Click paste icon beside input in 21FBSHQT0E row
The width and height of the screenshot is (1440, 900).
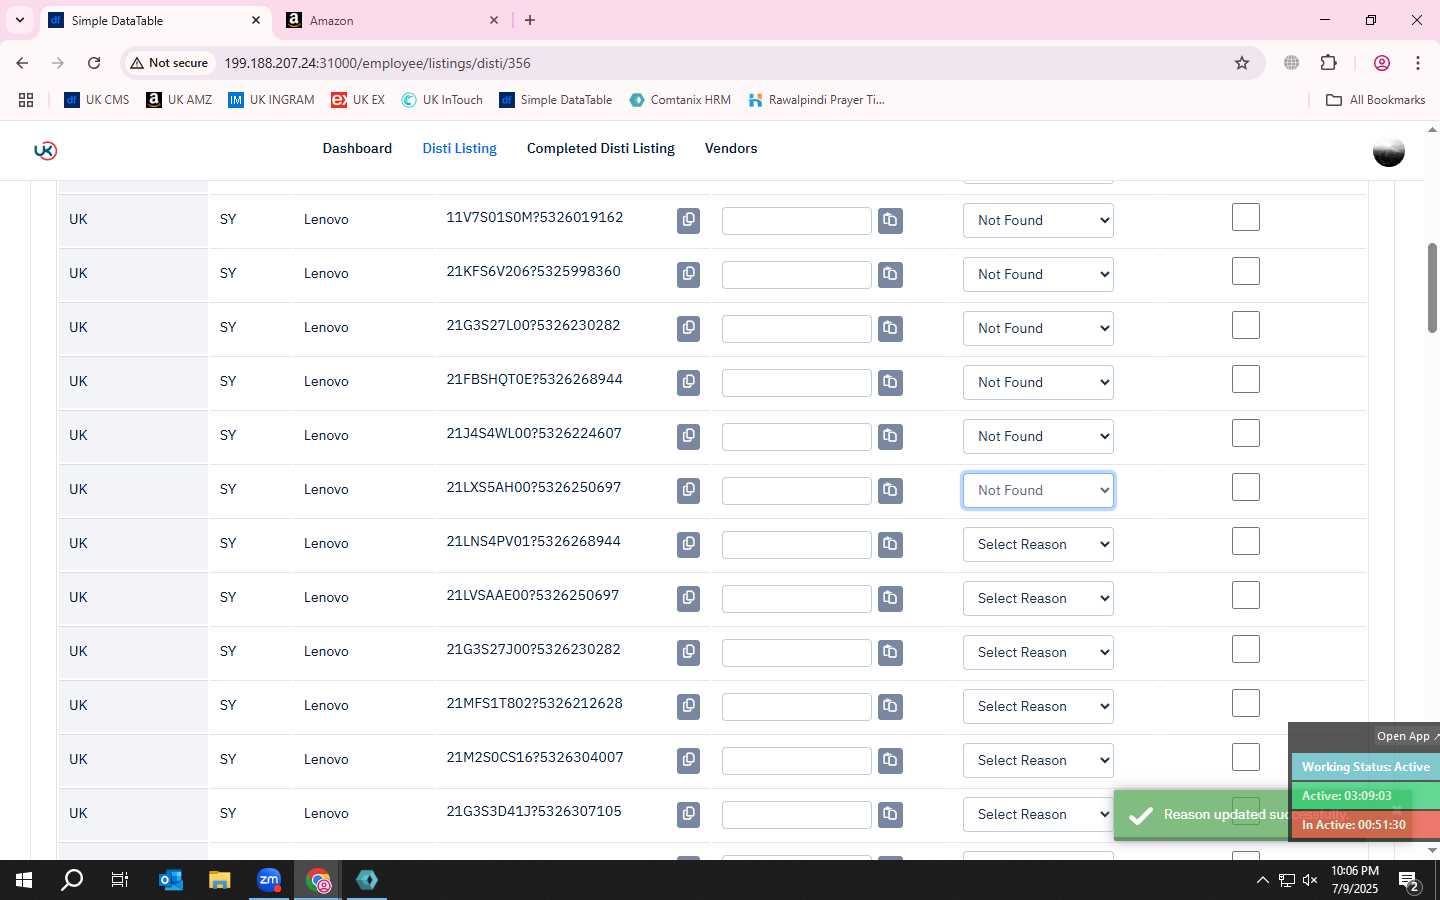point(890,382)
